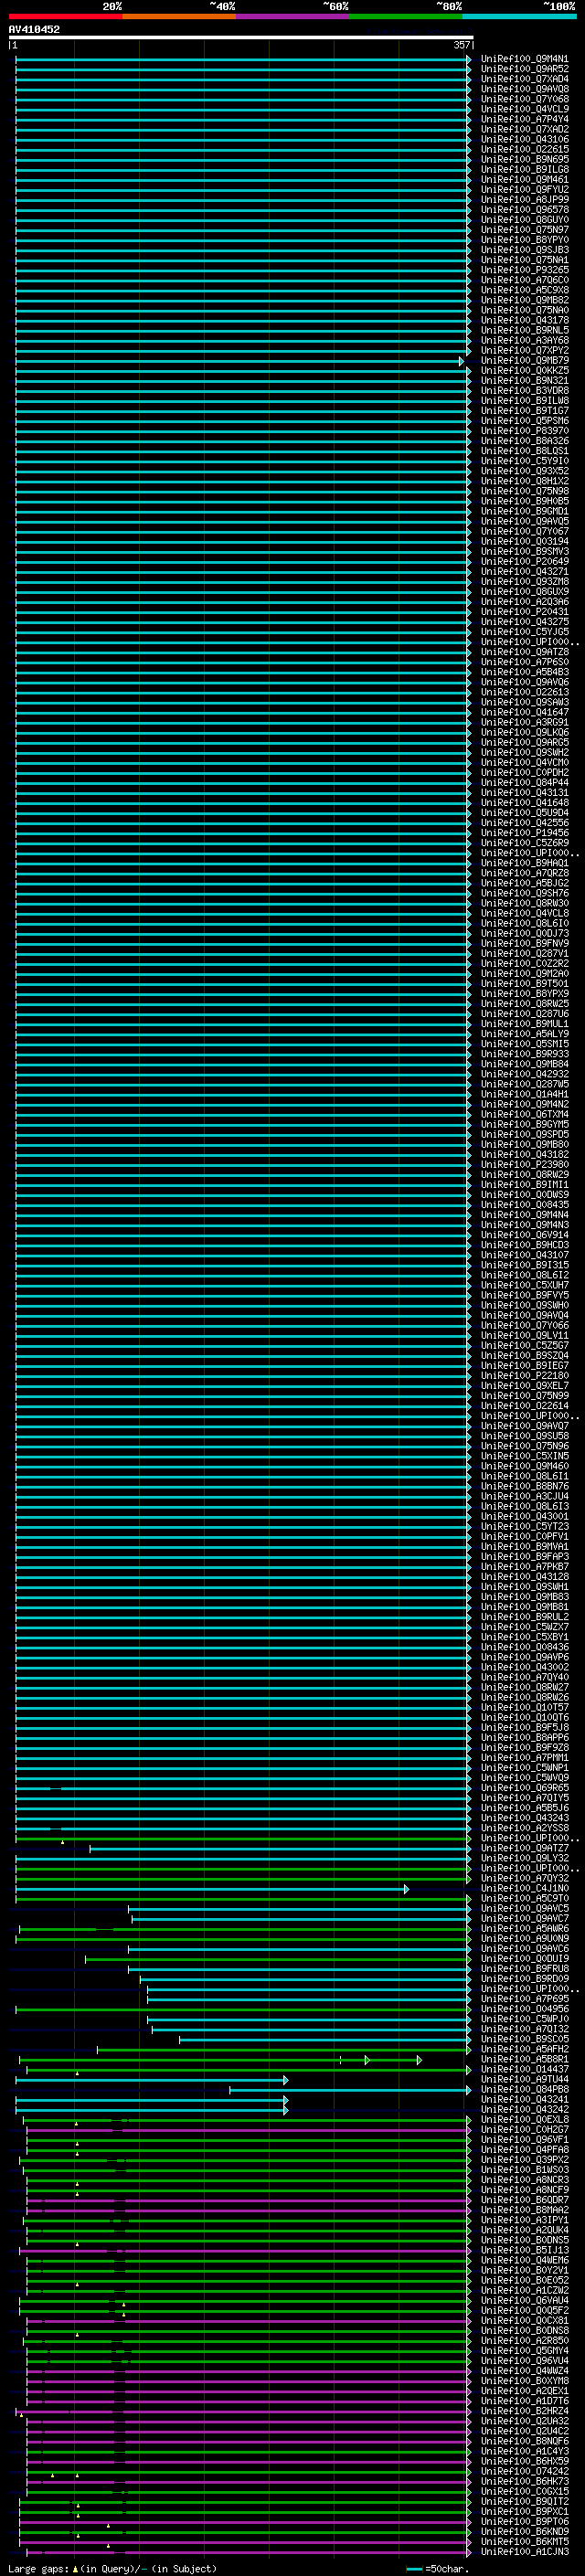
Task: Select hit label UniRef100_Q9SJB3
Action: click(x=525, y=250)
